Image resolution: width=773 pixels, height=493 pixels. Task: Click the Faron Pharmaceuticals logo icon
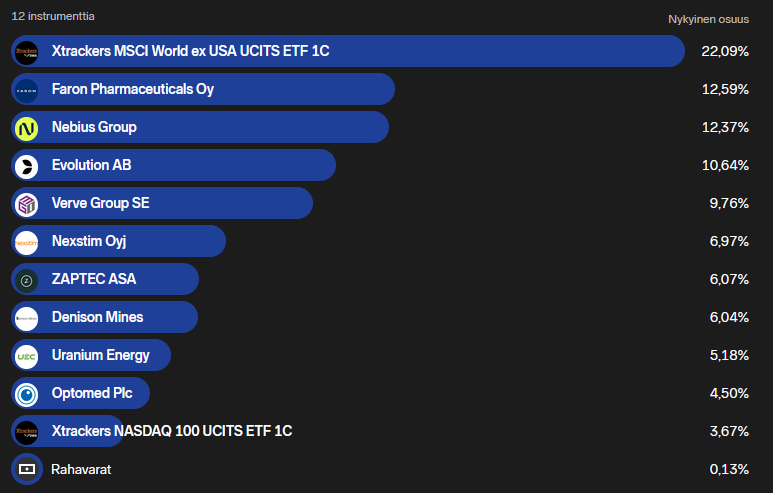pos(27,89)
